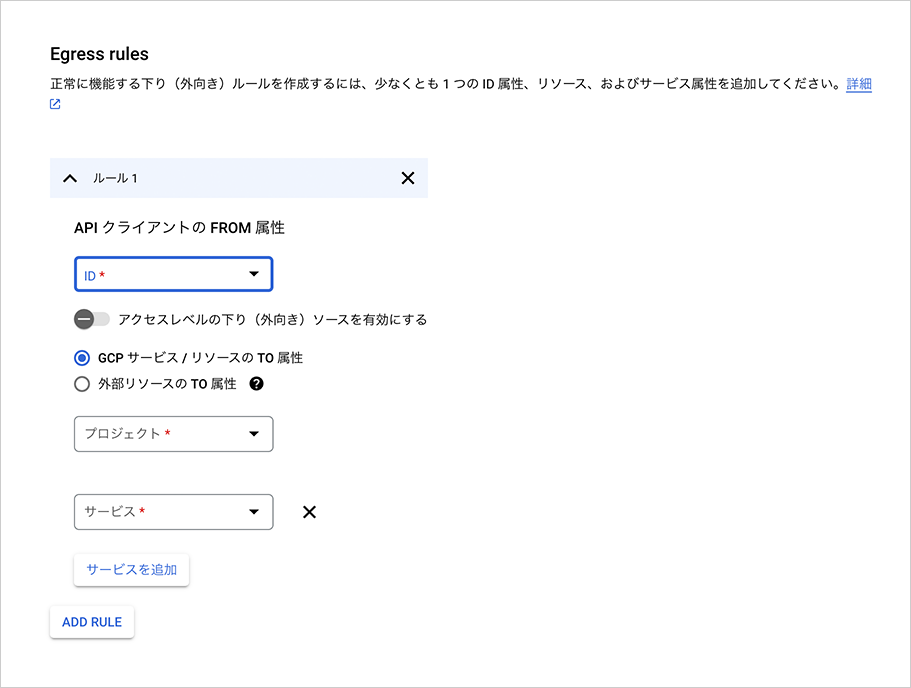Click the アクセスレベルの下り（外向き）ソースを有効にする label text
The image size is (911, 688).
click(x=272, y=320)
